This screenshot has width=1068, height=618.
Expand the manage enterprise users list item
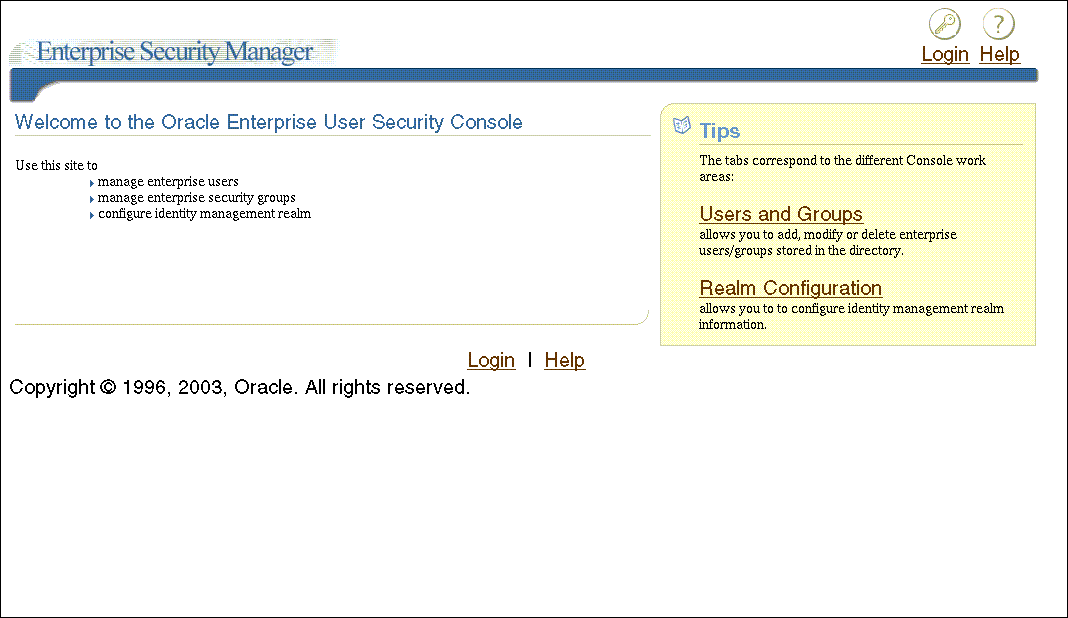[x=167, y=181]
